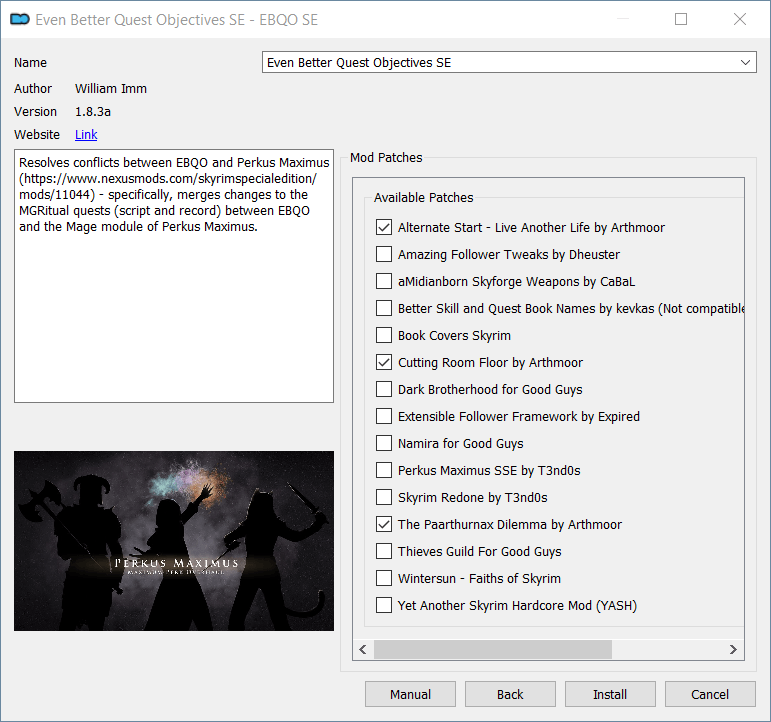The width and height of the screenshot is (771, 722).
Task: Tick Wintersun - Faiths of Skyrim checkbox
Action: (384, 578)
